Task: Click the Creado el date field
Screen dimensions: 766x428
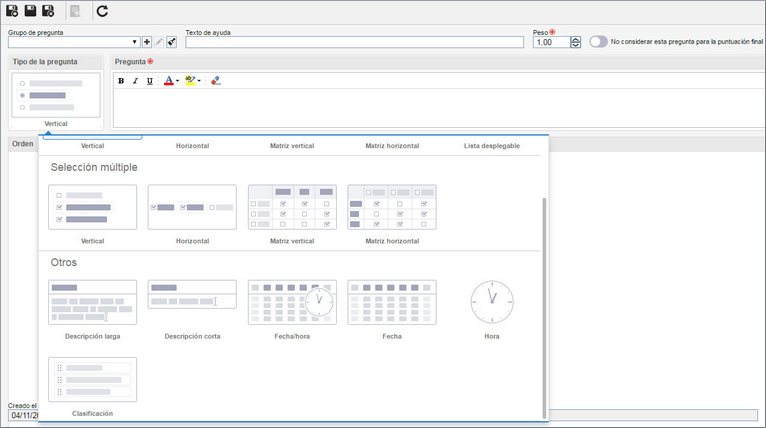Action: [23, 415]
